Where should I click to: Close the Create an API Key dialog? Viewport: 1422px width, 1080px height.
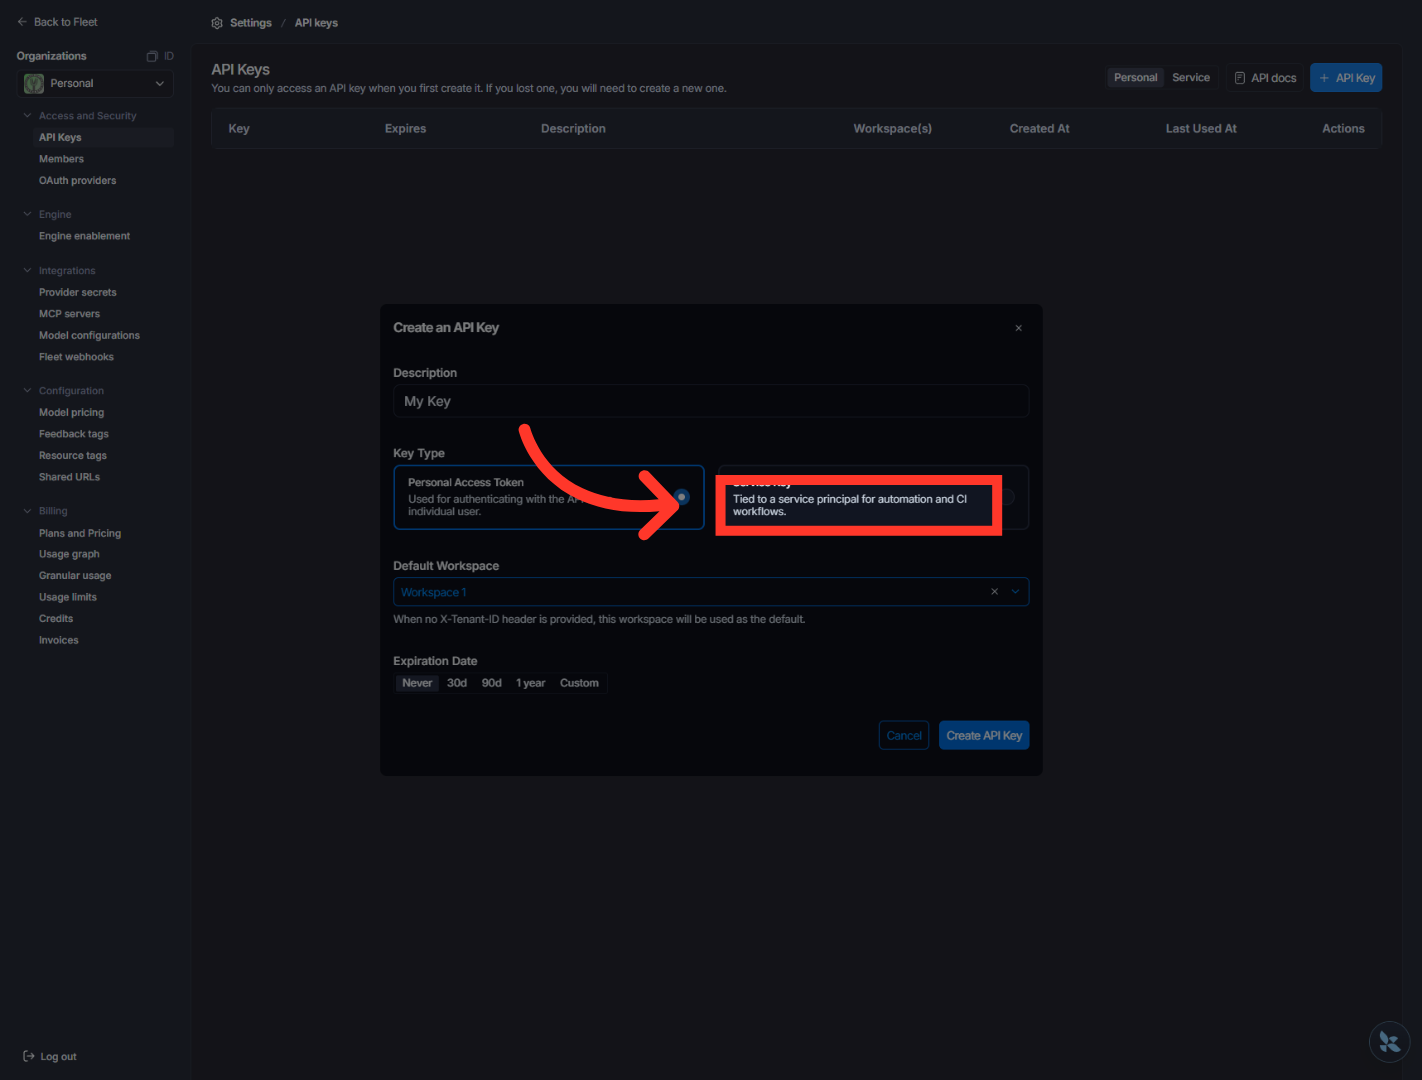point(1018,328)
